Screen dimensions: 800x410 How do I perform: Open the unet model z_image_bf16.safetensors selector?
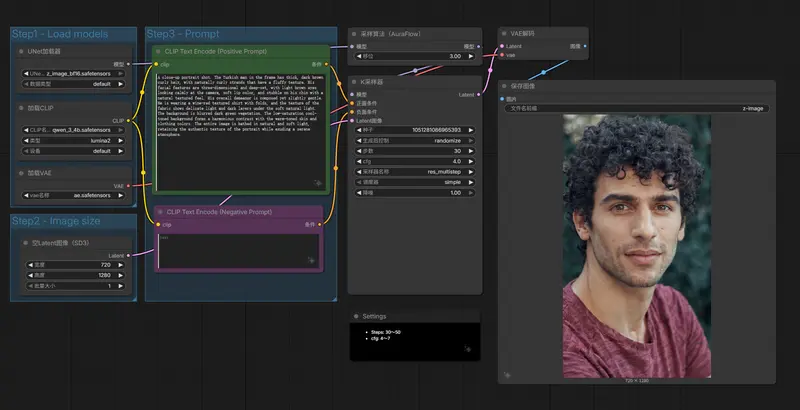[x=73, y=74]
